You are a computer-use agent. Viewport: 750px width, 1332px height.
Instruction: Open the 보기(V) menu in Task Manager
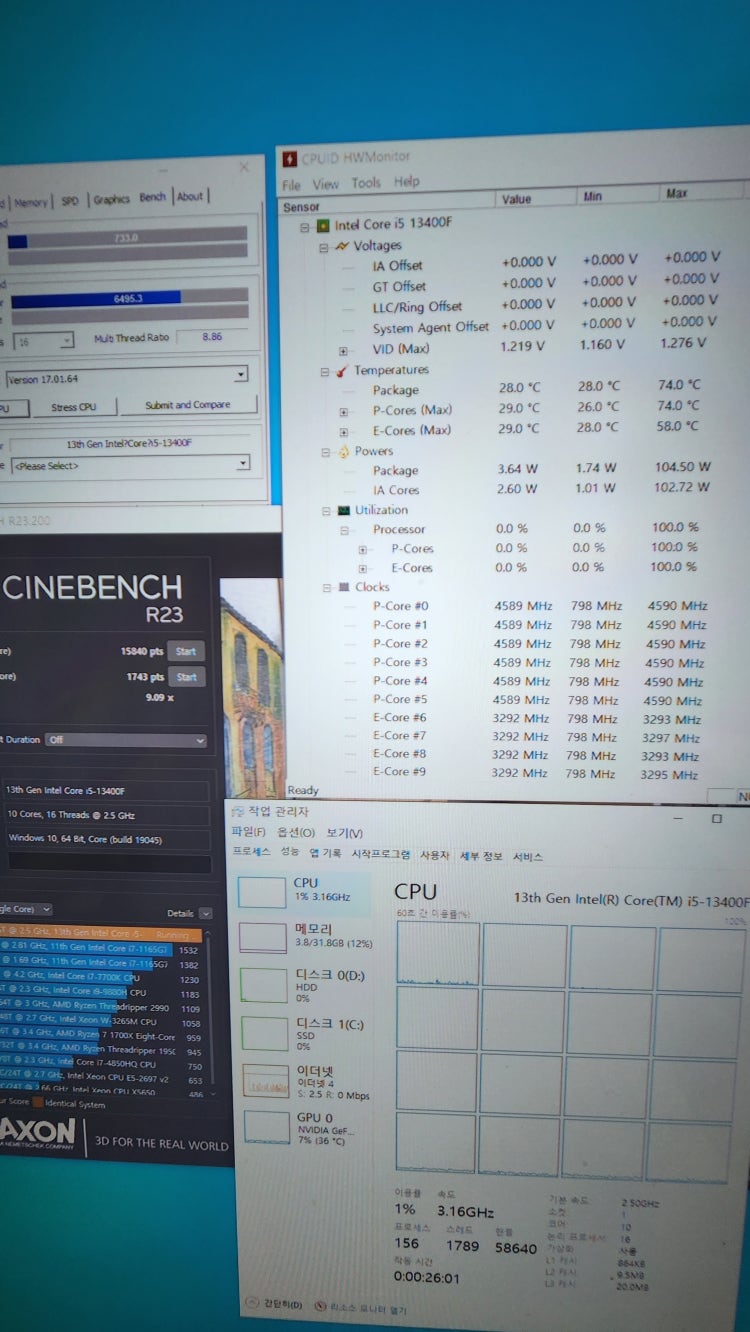pos(344,834)
